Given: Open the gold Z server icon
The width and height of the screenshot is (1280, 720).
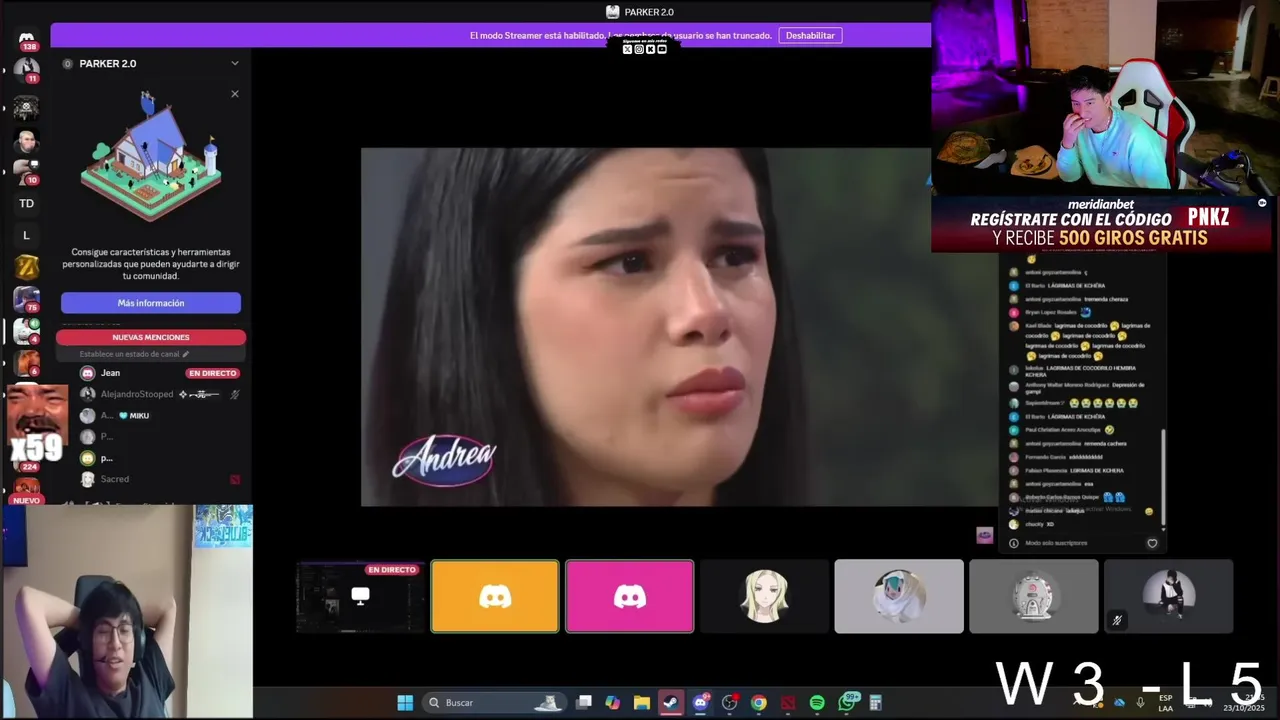Looking at the screenshot, I should point(26,267).
